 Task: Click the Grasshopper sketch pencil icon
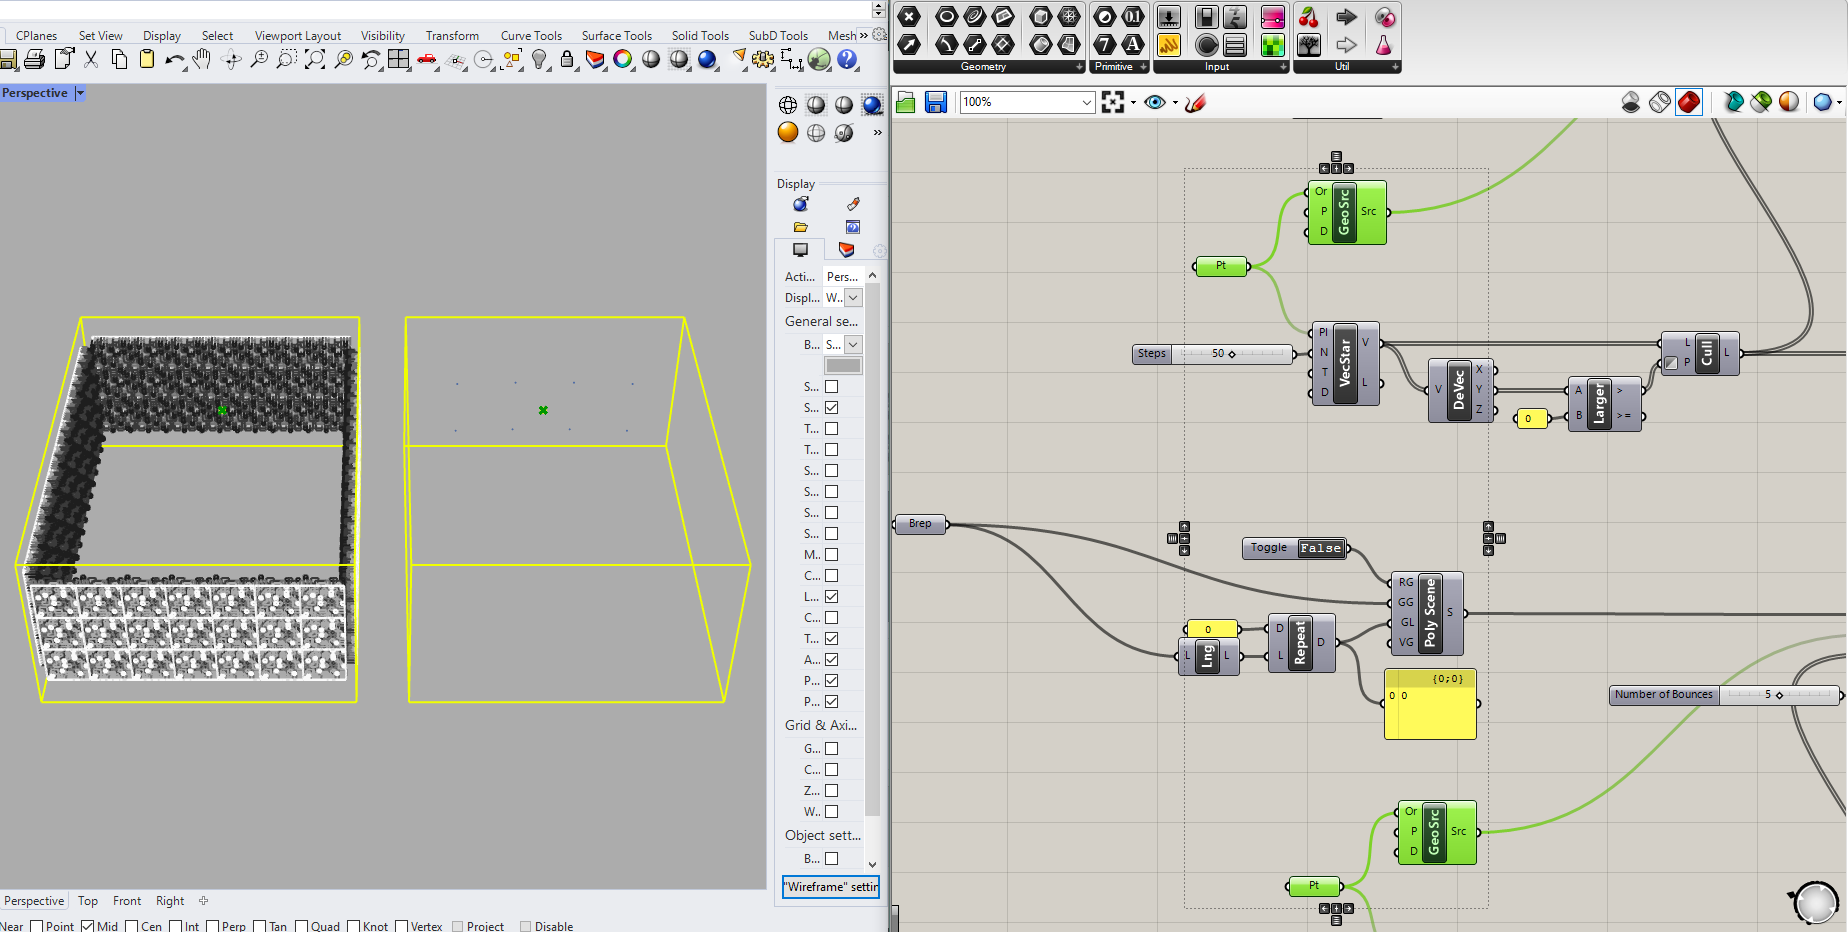pos(1196,102)
